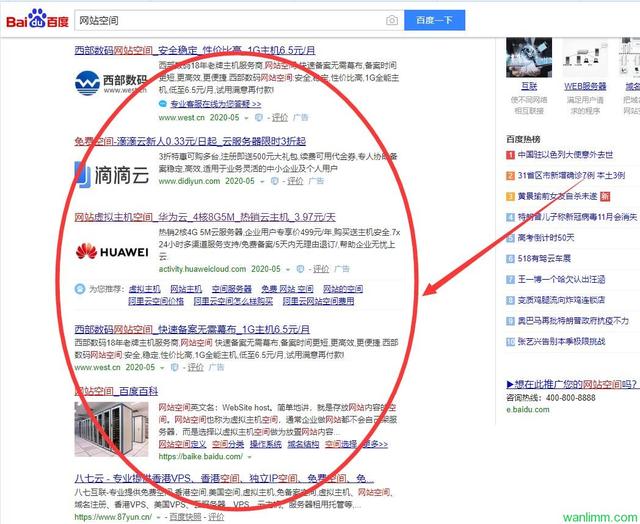The height and width of the screenshot is (524, 640).
Task: Open WEB服务器 sidebar link
Action: tap(585, 86)
